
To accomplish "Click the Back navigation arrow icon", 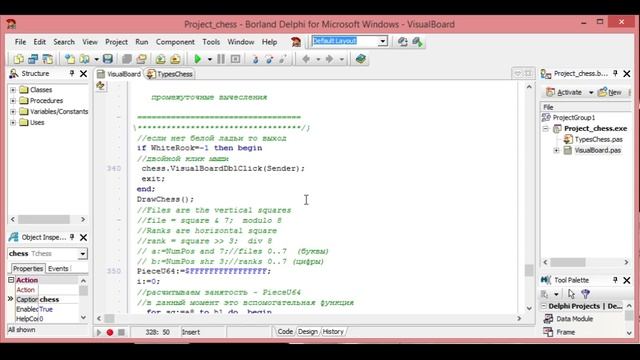I will (x=306, y=59).
